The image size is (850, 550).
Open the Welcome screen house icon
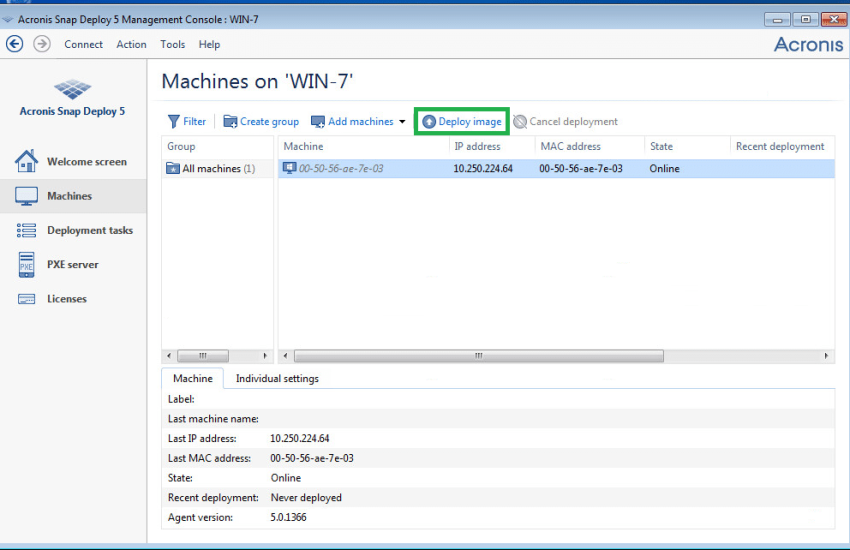(26, 161)
